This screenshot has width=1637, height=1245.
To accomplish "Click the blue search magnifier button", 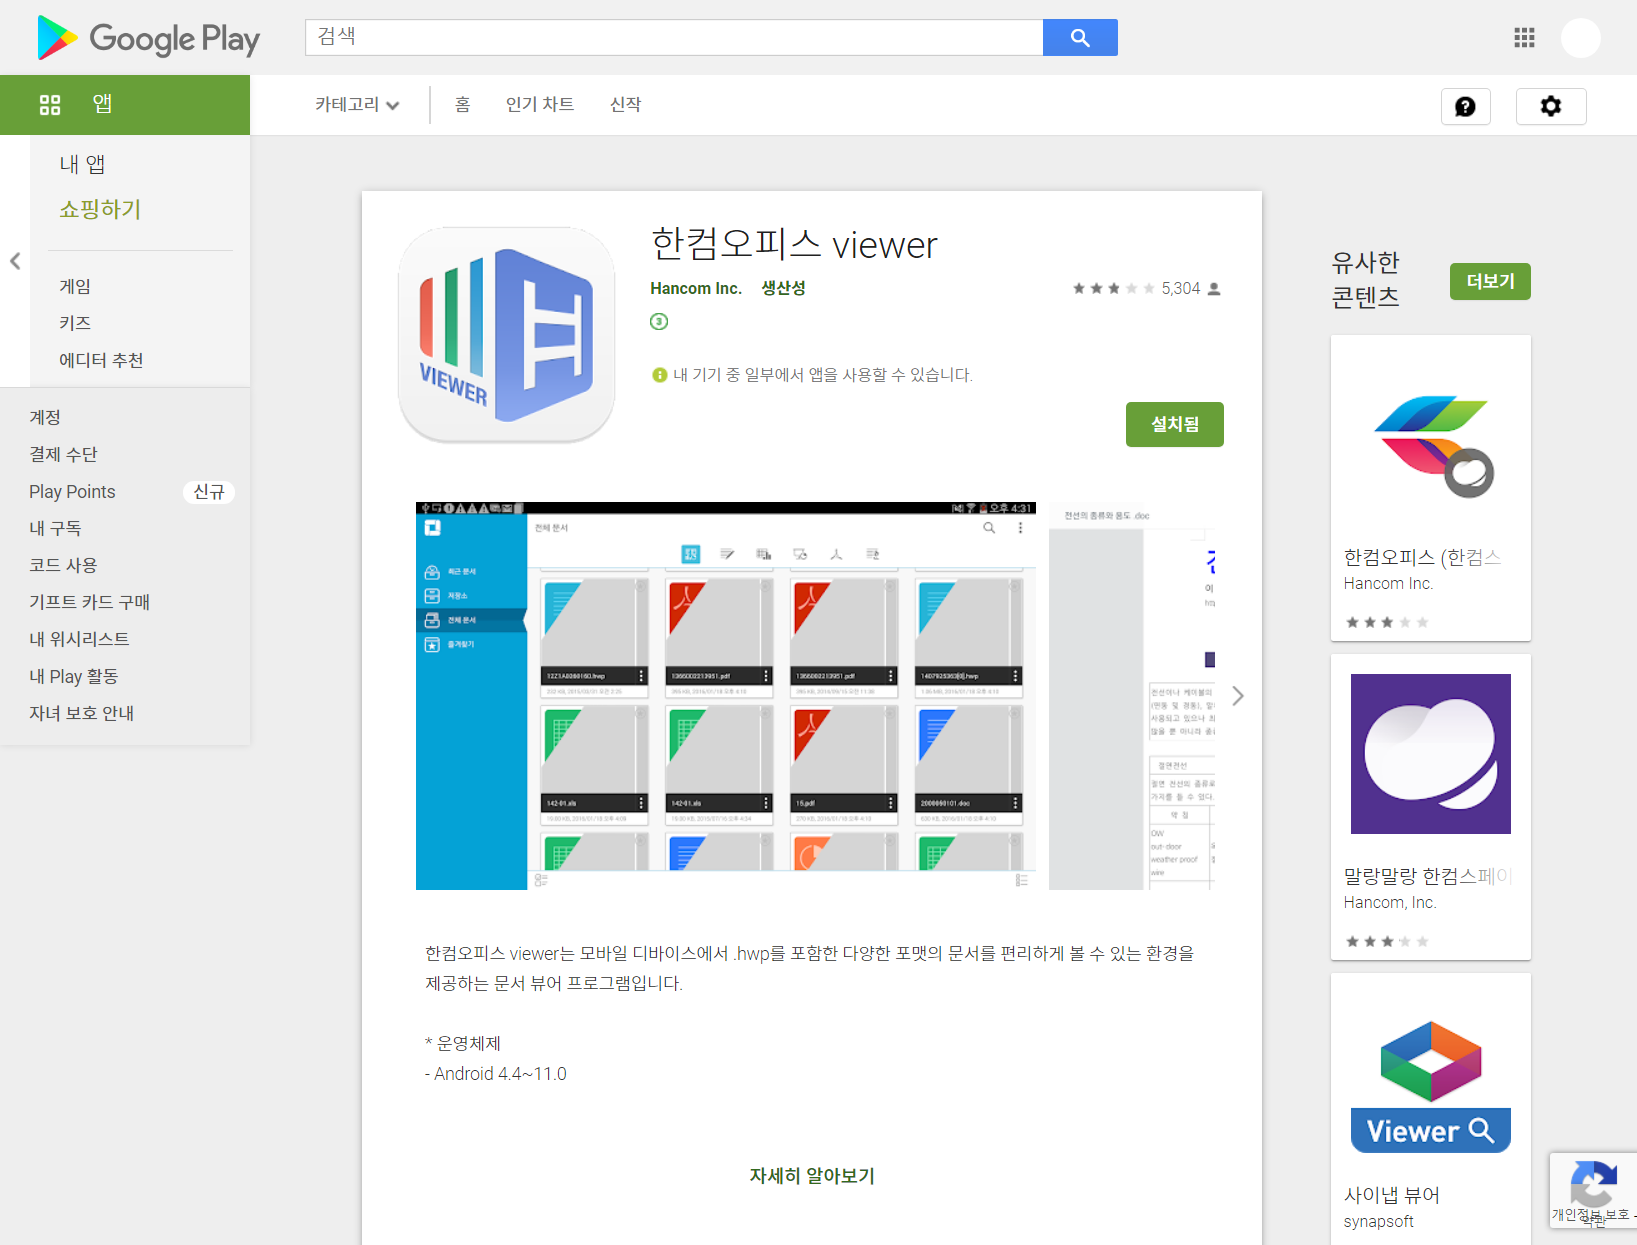I will pyautogui.click(x=1080, y=38).
